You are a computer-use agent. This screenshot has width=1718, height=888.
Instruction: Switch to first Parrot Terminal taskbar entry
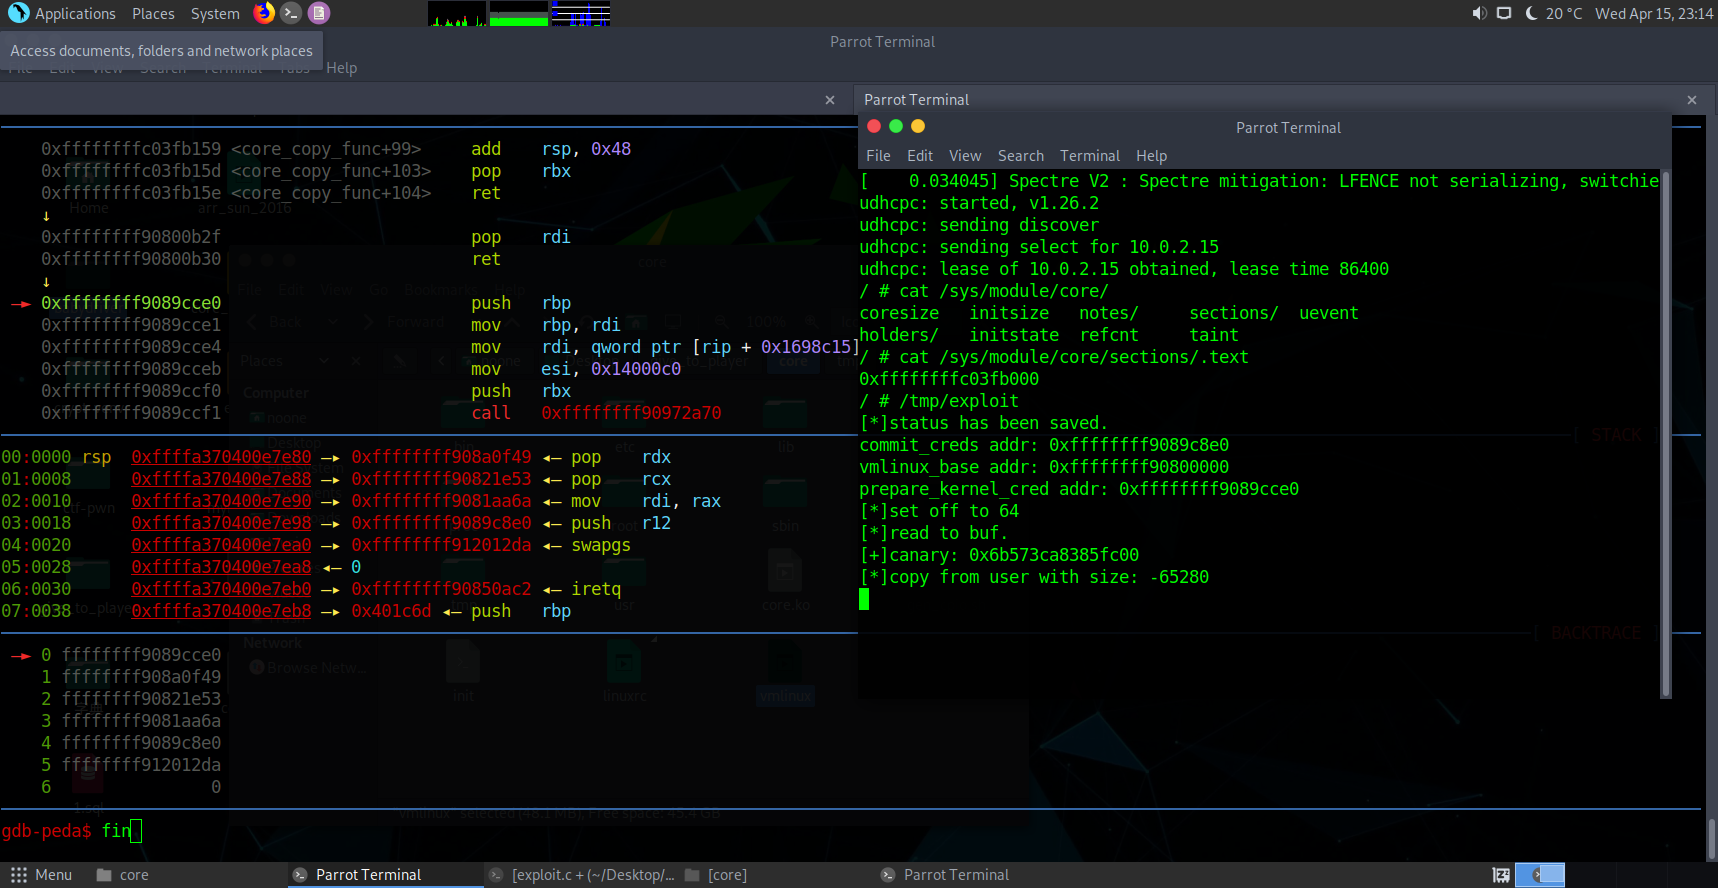(385, 875)
